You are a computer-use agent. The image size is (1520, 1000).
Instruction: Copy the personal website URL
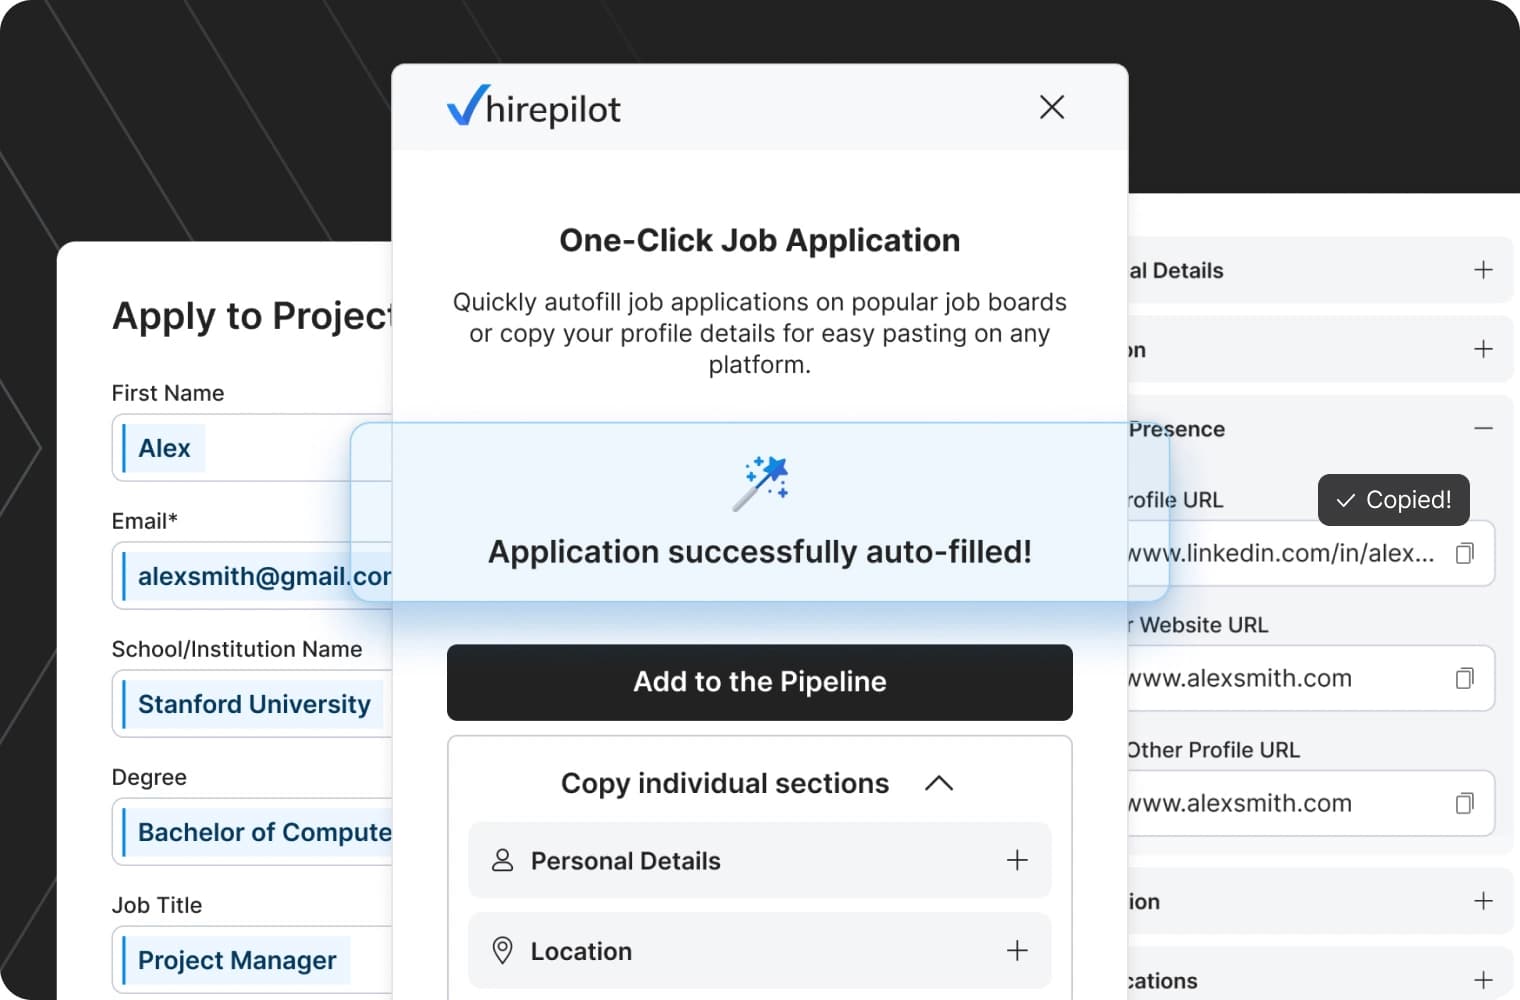click(1465, 679)
